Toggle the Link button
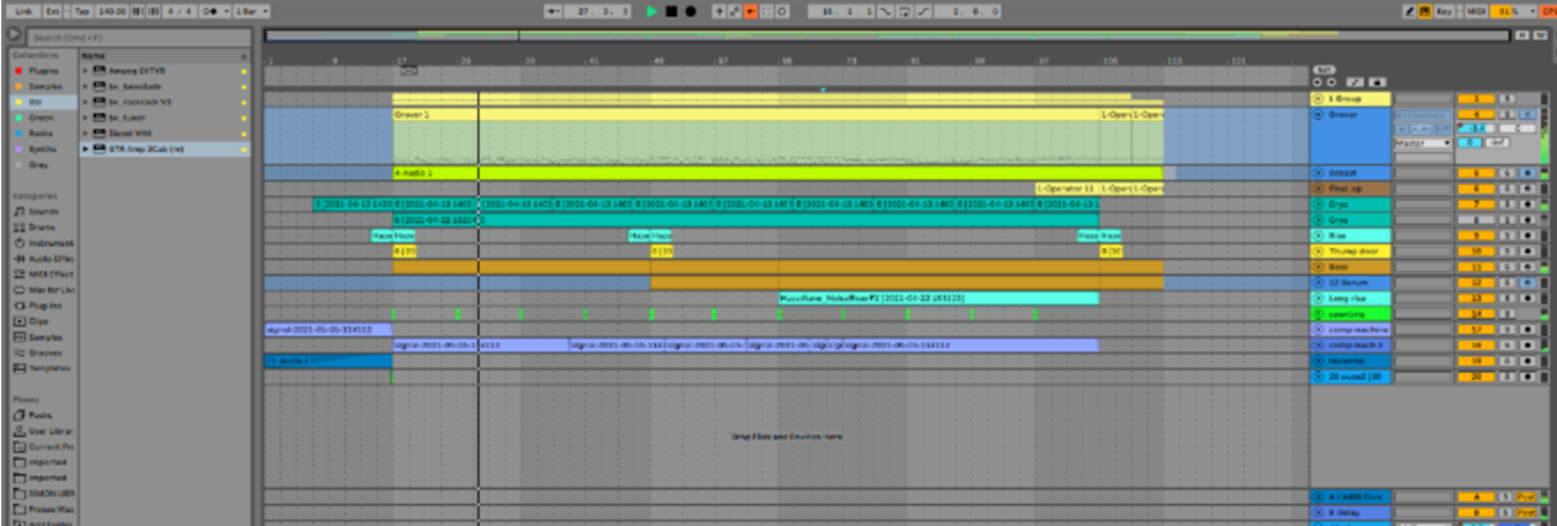The height and width of the screenshot is (526, 1557). click(24, 11)
